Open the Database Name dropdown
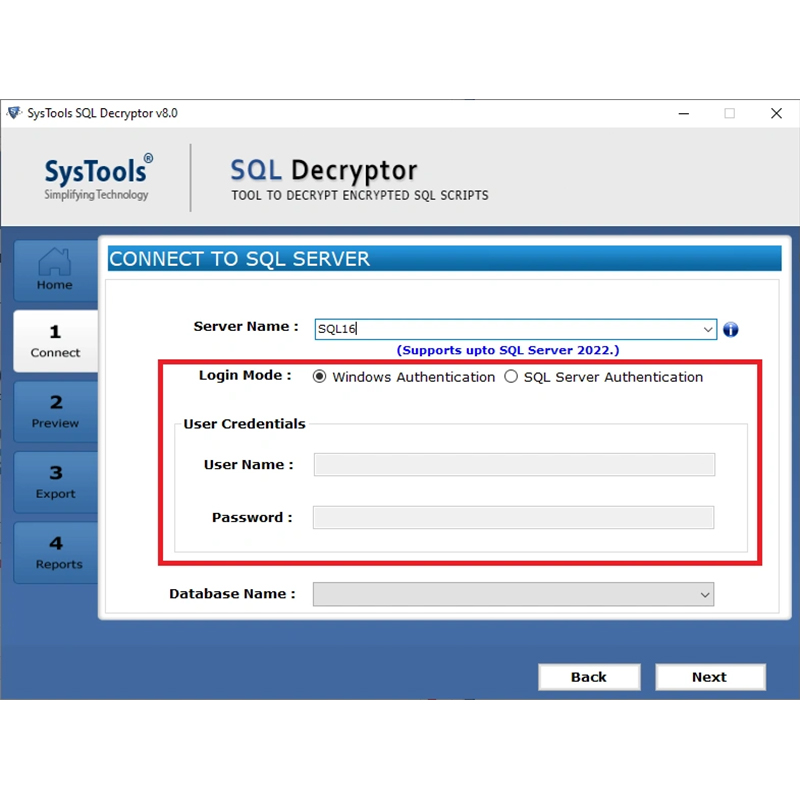The width and height of the screenshot is (800, 800). point(513,594)
